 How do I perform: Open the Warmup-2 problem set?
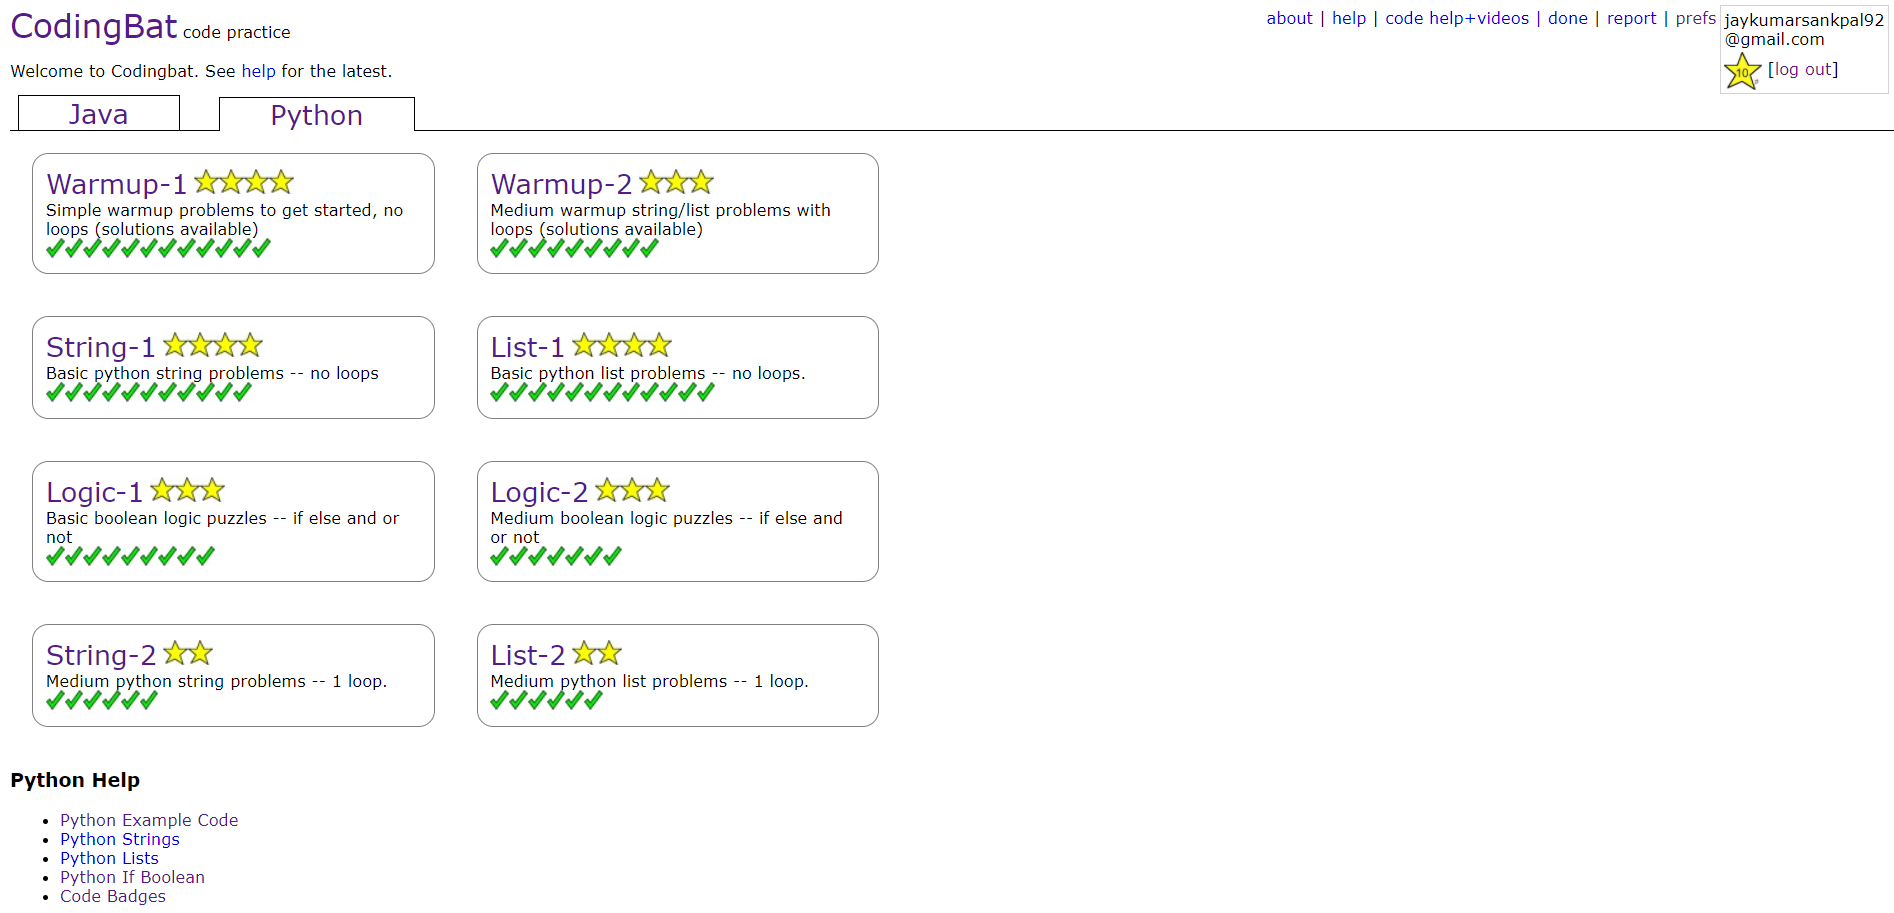561,184
